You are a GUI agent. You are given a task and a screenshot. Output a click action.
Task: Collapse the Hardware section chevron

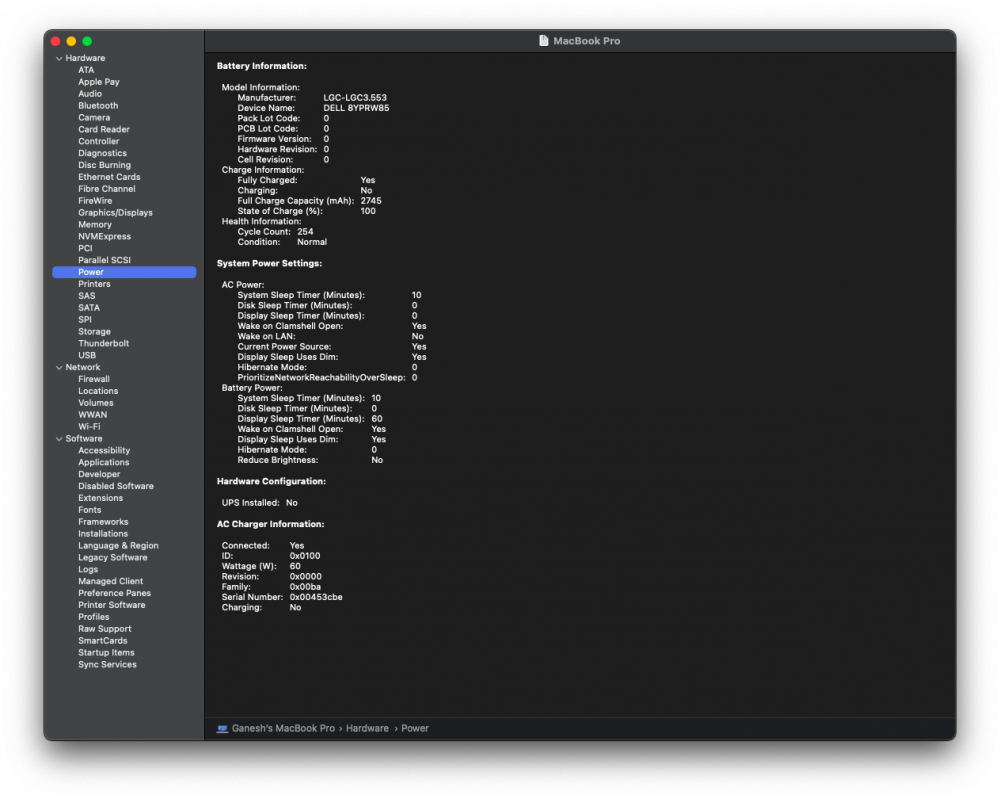pyautogui.click(x=59, y=58)
